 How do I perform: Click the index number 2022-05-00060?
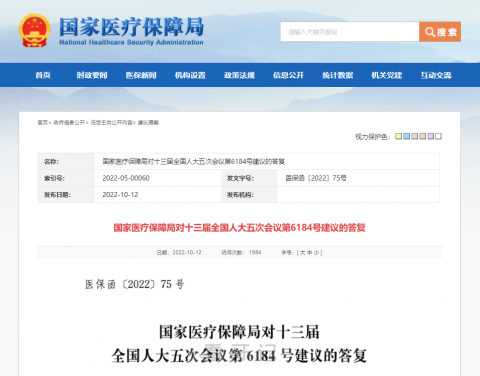126,178
